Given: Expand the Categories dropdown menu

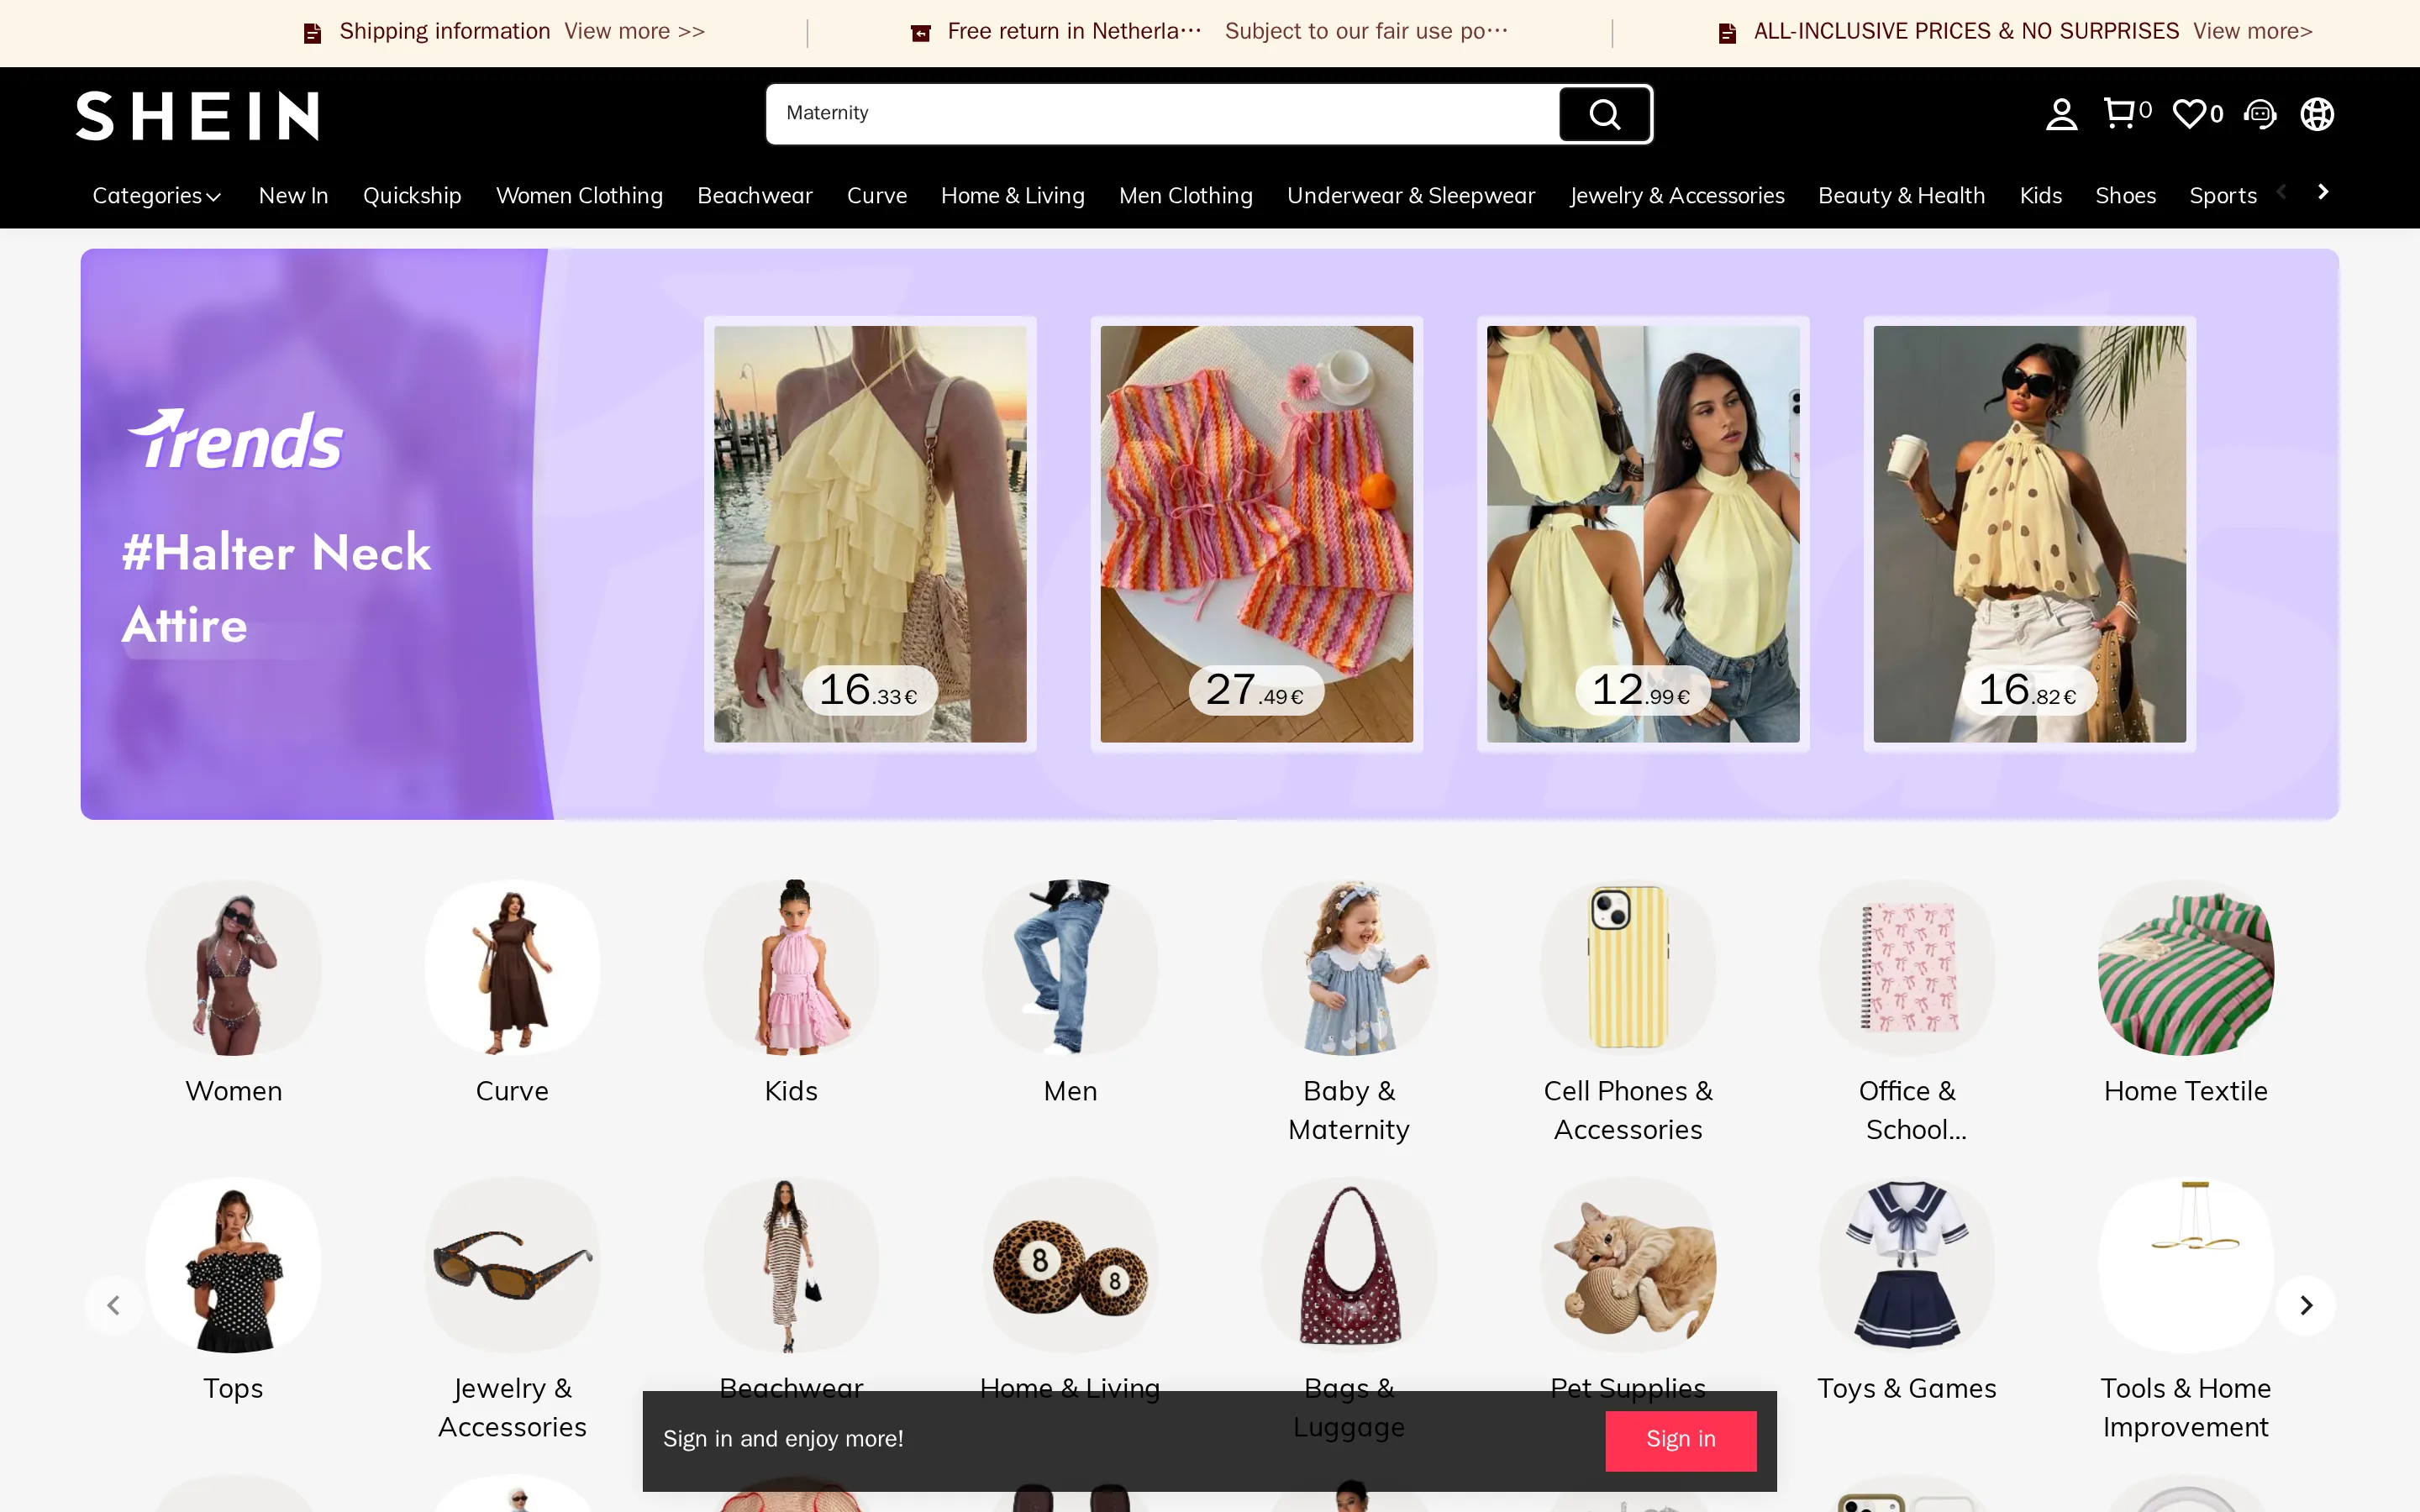Looking at the screenshot, I should [x=157, y=196].
